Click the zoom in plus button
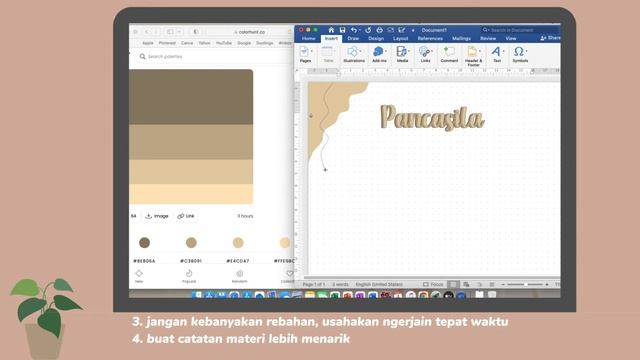Image resolution: width=640 pixels, height=360 pixels. pyautogui.click(x=547, y=284)
